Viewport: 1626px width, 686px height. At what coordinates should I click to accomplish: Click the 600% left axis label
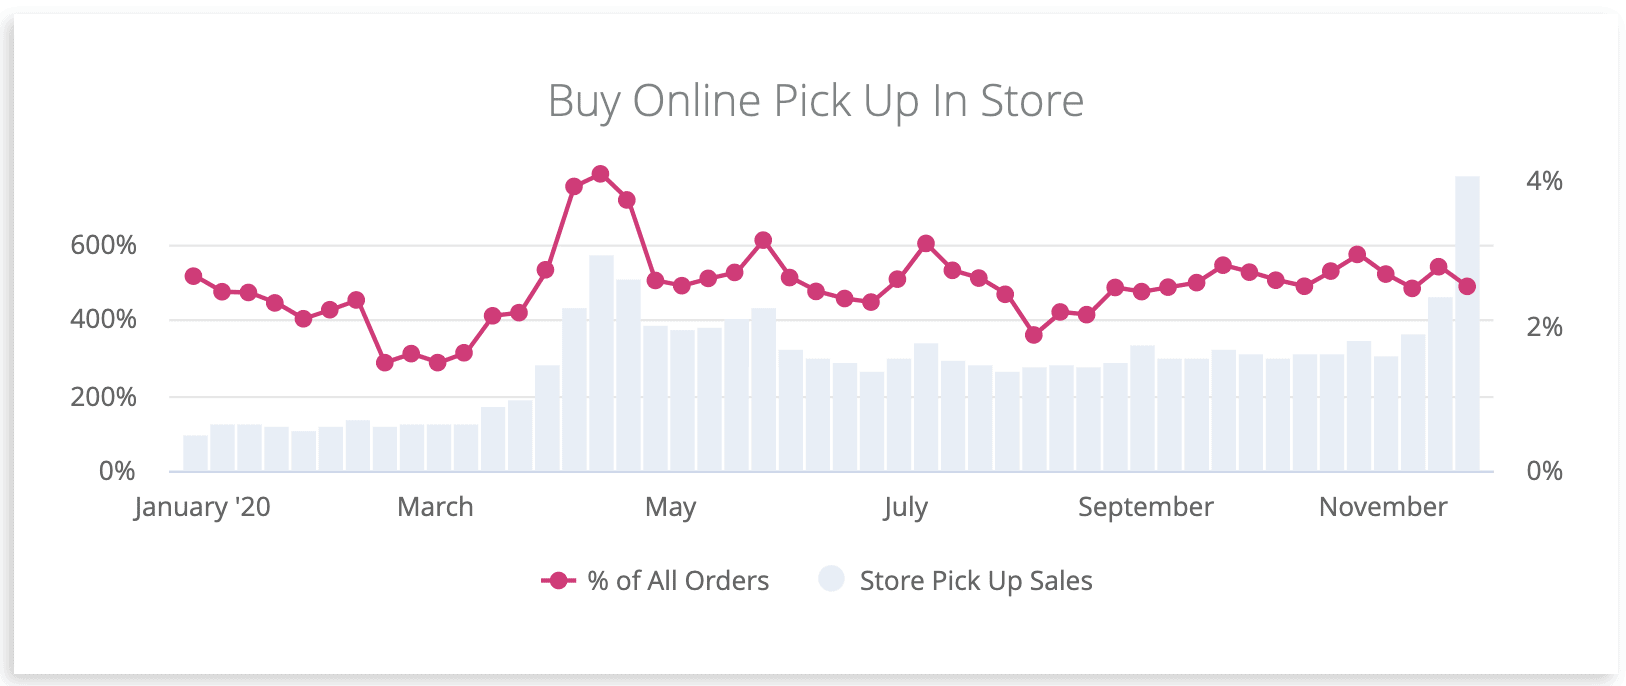103,245
